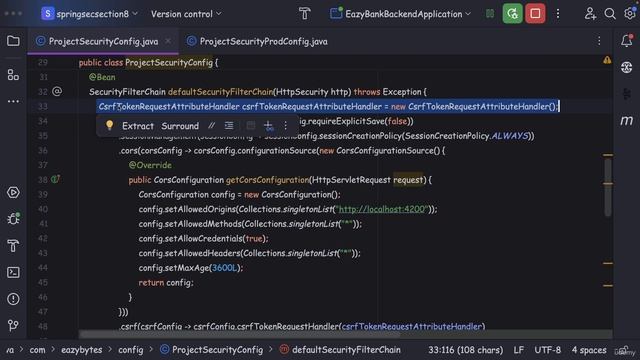The width and height of the screenshot is (640, 360).
Task: Open Search Everywhere magnifier icon
Action: pyautogui.click(x=610, y=14)
